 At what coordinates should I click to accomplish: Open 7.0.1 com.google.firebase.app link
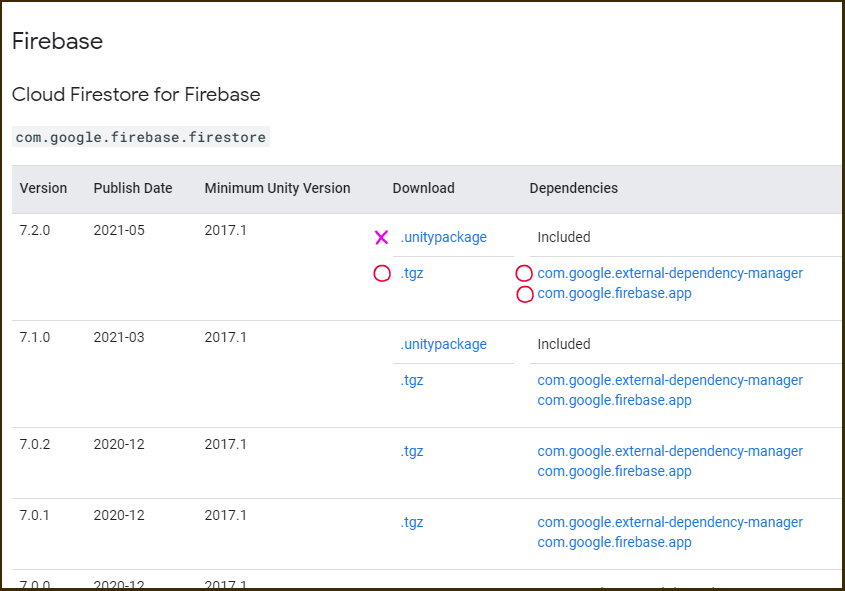coord(614,542)
